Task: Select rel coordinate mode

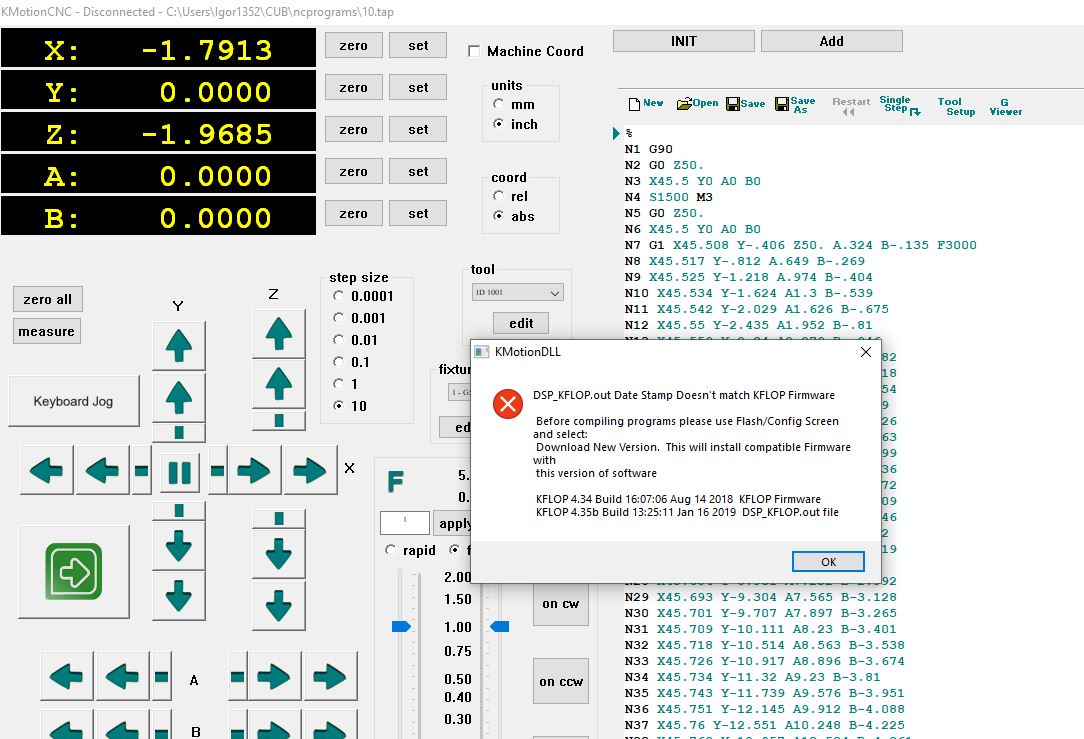Action: [499, 196]
